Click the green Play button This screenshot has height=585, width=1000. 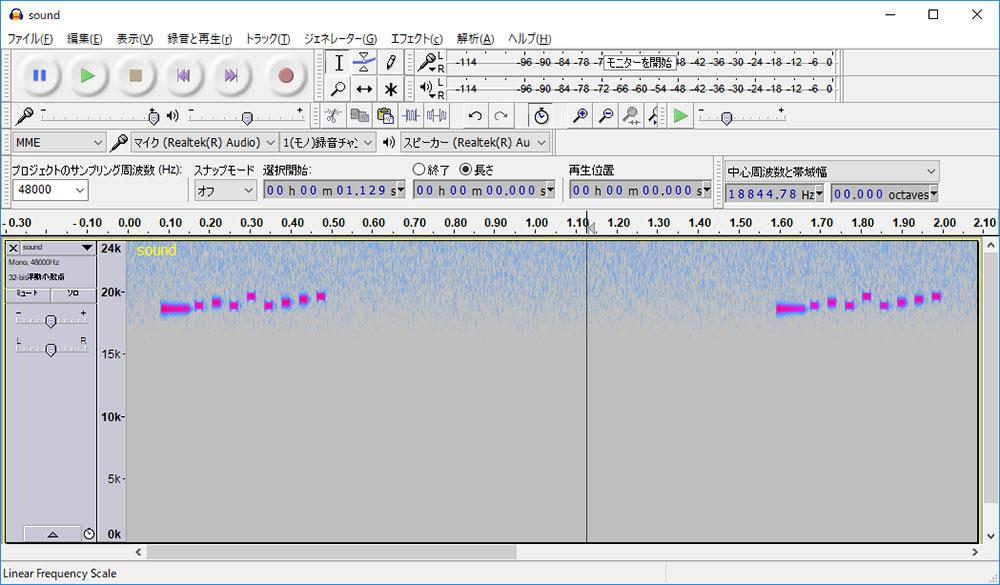88,75
